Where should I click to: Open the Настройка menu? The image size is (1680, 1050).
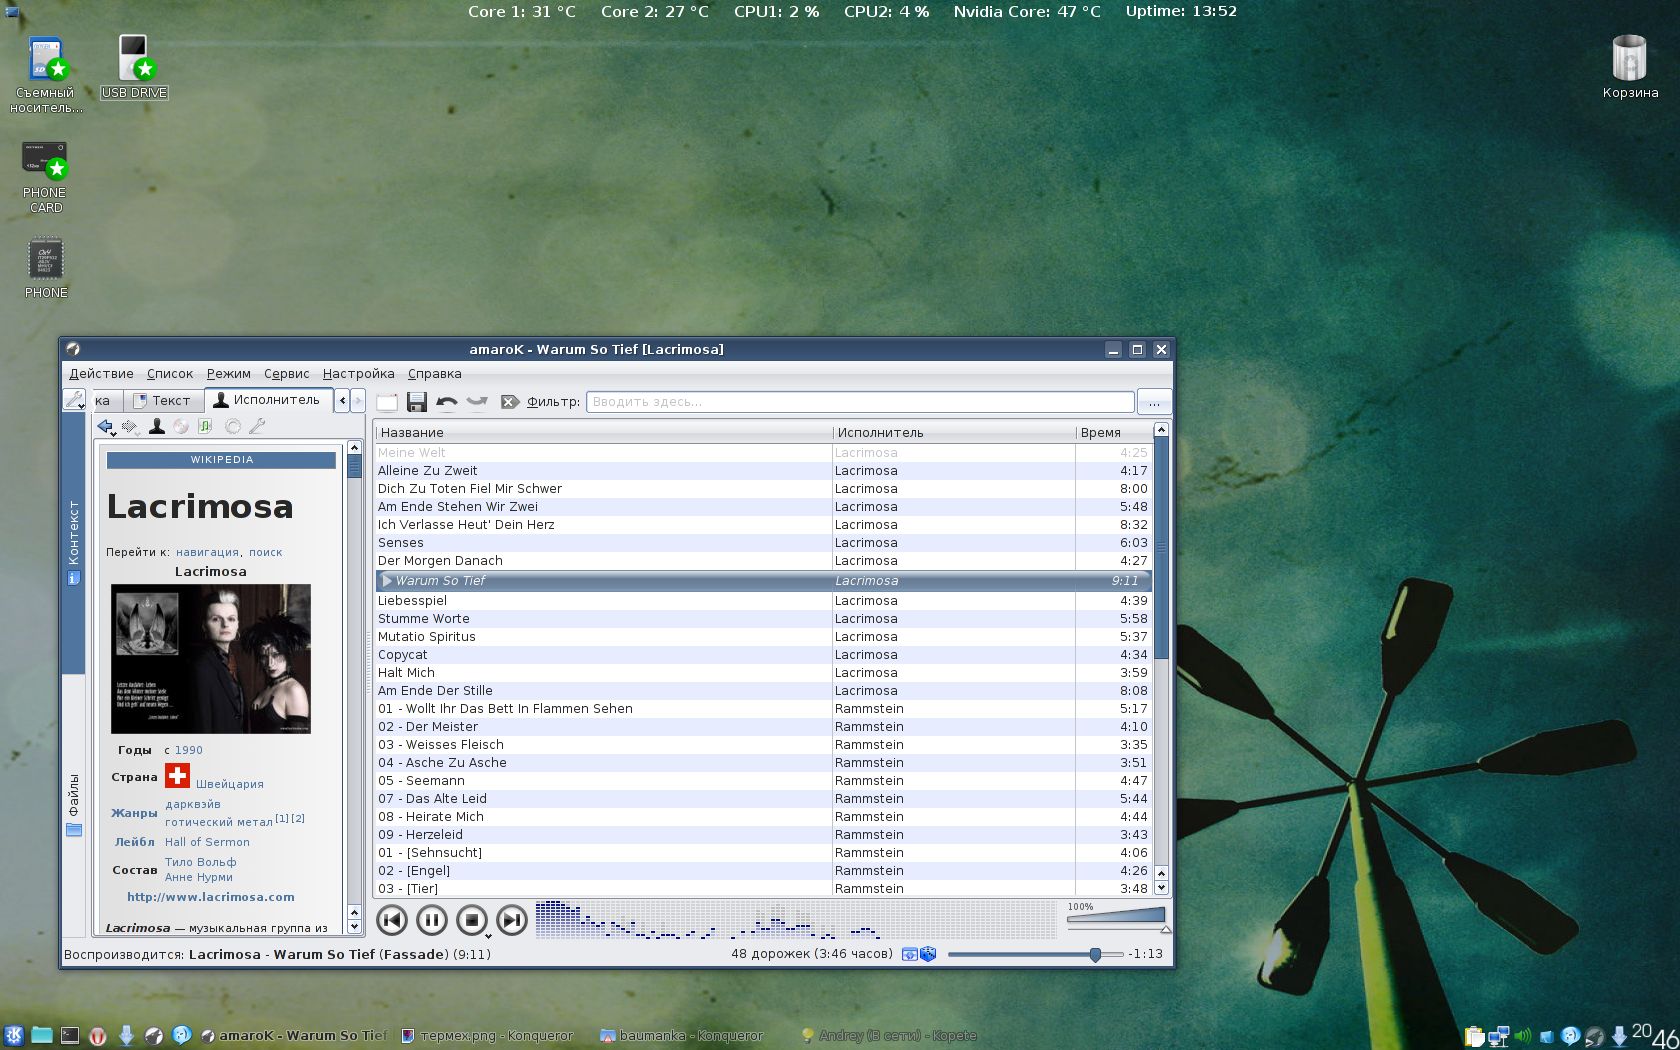(x=359, y=374)
